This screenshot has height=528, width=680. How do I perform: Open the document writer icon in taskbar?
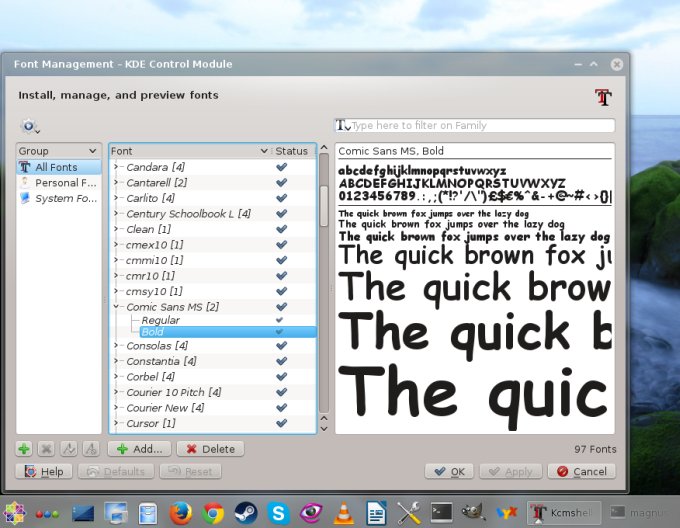pyautogui.click(x=376, y=513)
